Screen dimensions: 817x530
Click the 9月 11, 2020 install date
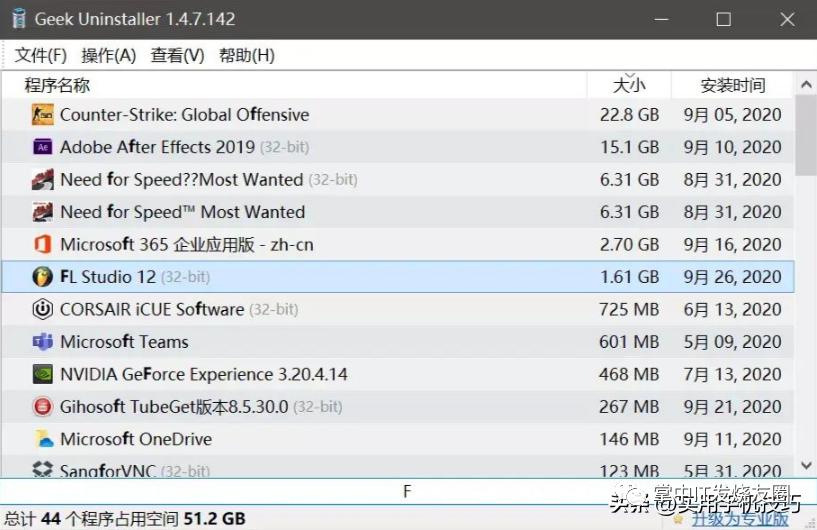(733, 439)
